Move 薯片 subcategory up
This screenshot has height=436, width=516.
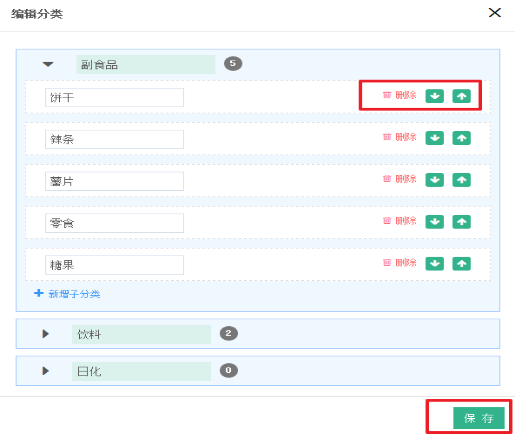pos(461,180)
